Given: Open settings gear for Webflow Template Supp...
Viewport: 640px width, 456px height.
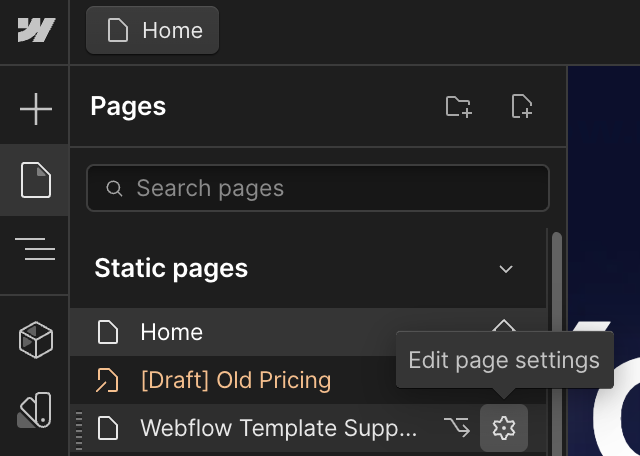Looking at the screenshot, I should [504, 428].
